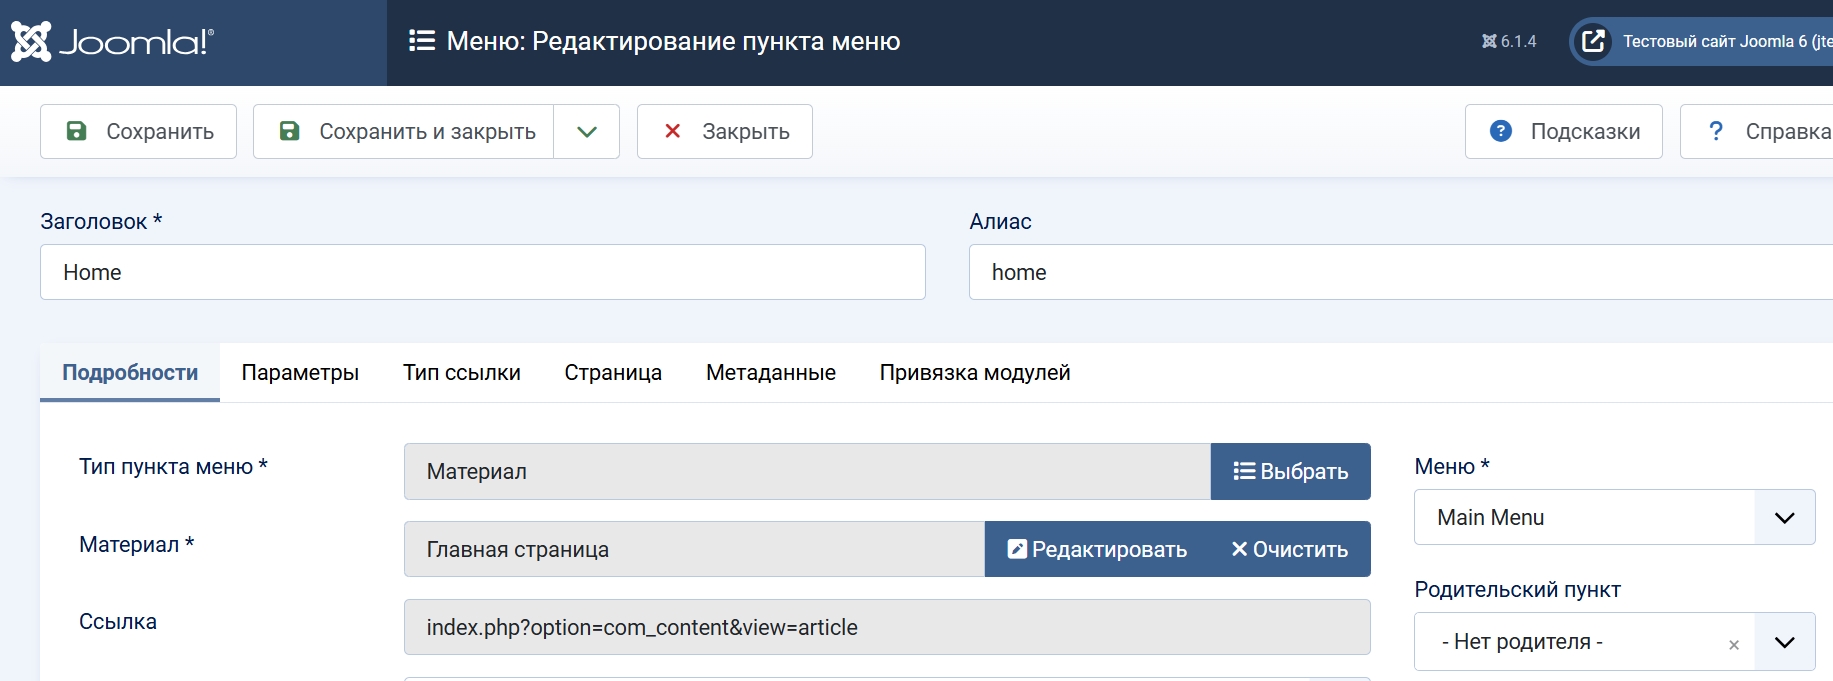Image resolution: width=1833 pixels, height=681 pixels.
Task: Click the Родительский пункт label
Action: coord(1517,590)
